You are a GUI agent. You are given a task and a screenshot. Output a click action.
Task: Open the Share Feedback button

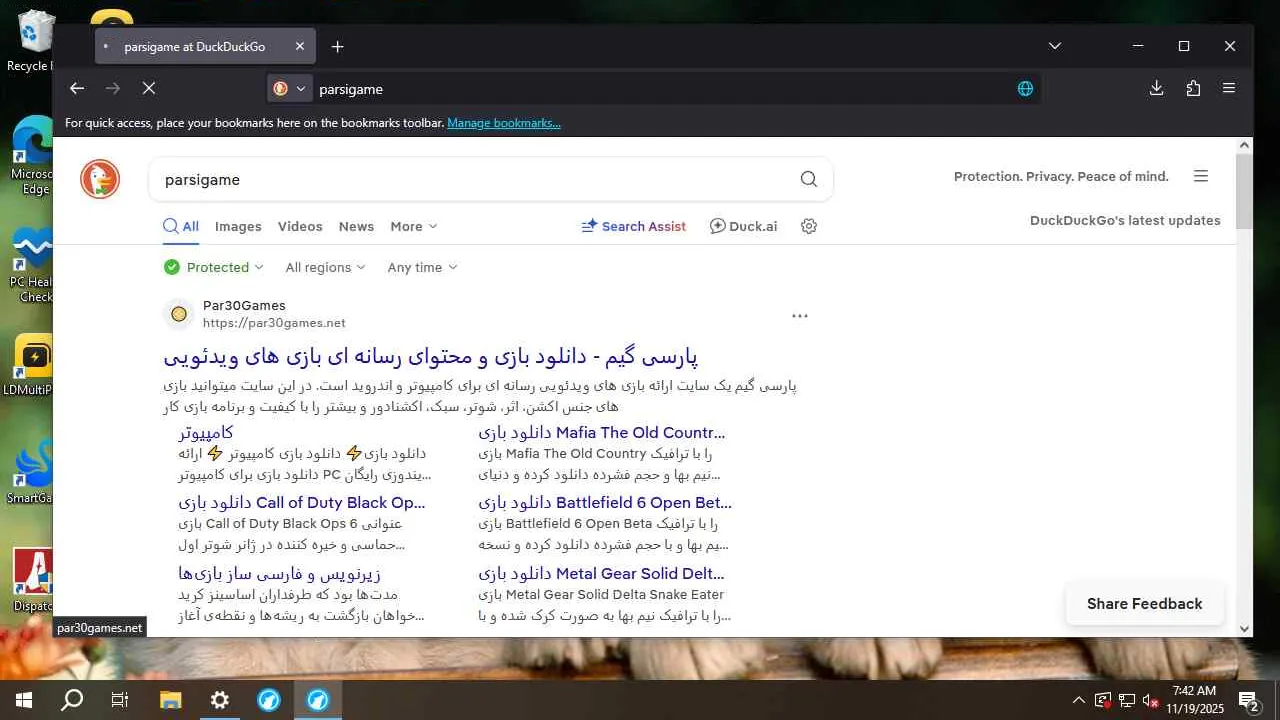1145,604
